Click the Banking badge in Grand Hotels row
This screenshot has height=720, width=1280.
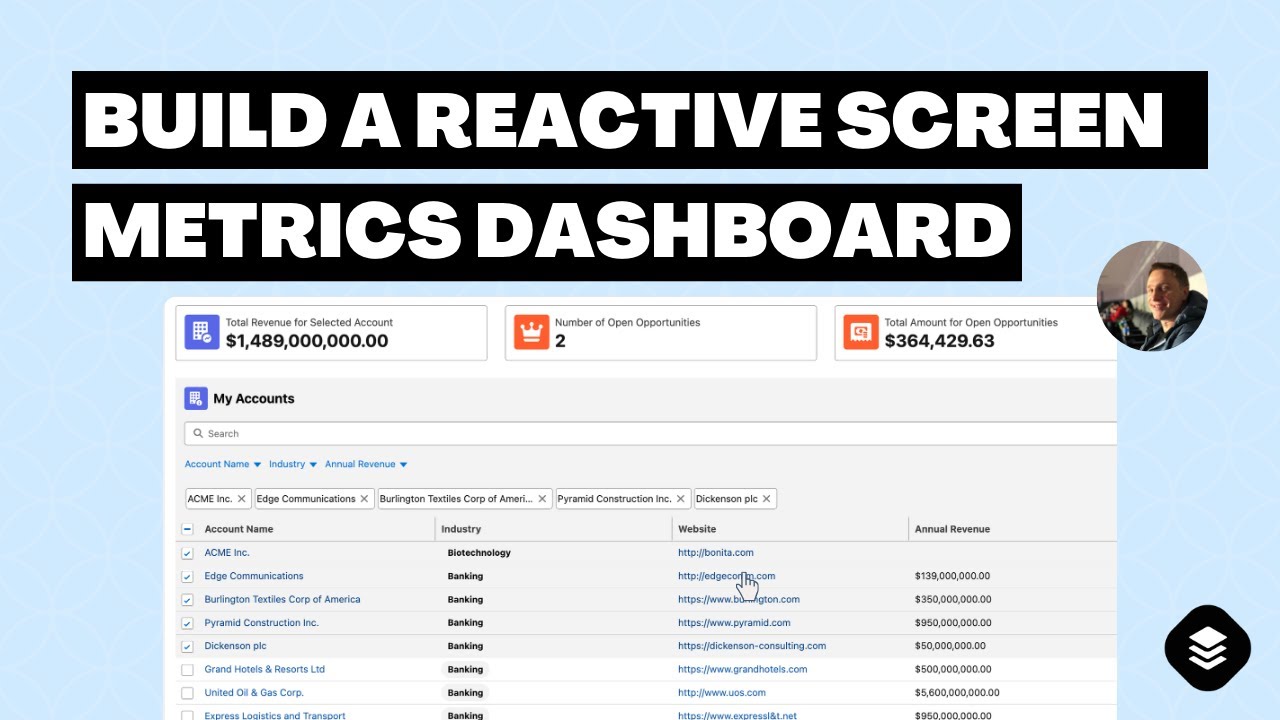click(465, 669)
